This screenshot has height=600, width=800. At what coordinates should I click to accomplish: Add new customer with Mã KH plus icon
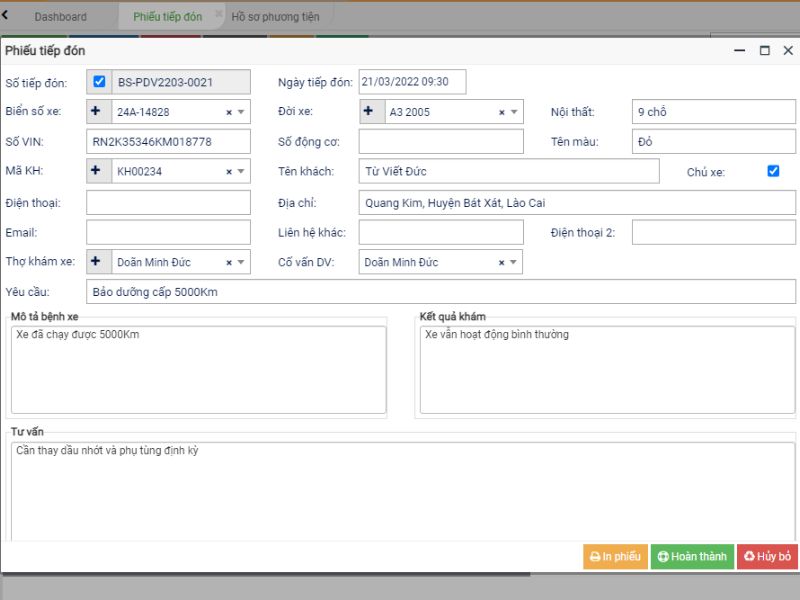click(x=97, y=172)
